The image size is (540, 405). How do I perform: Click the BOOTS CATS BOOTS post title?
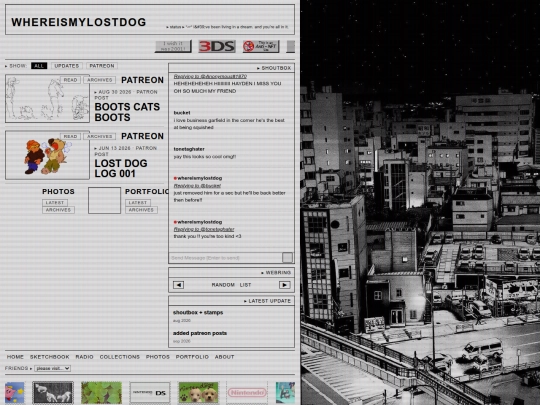[127, 112]
